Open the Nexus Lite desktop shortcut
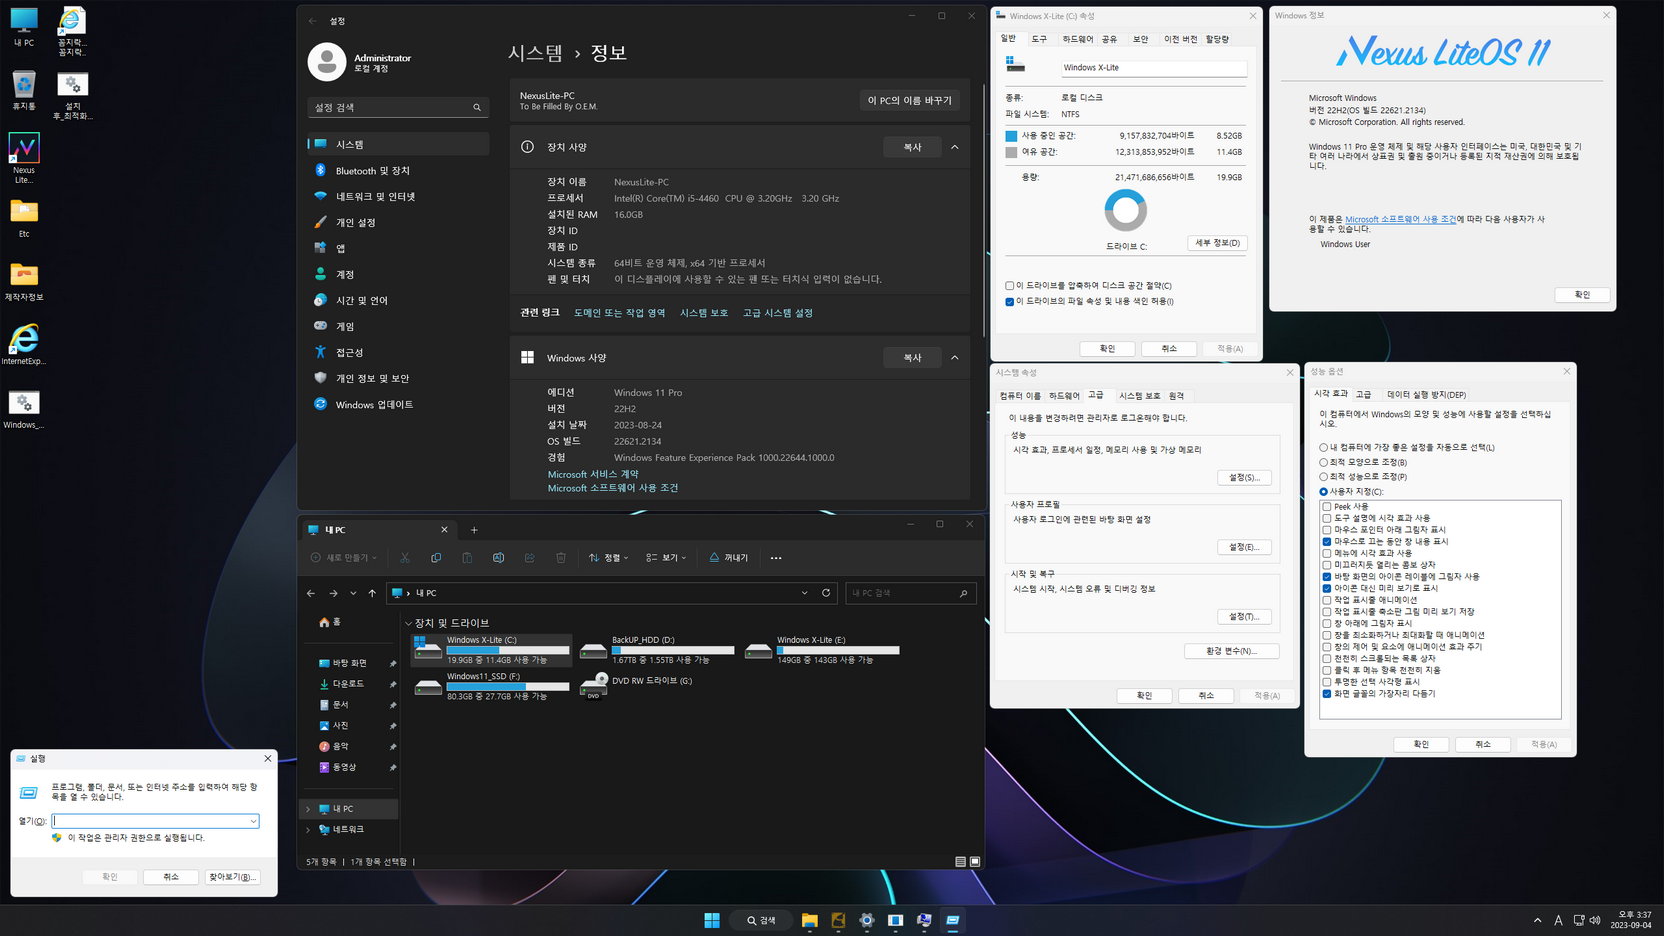1664x936 pixels. coord(24,158)
